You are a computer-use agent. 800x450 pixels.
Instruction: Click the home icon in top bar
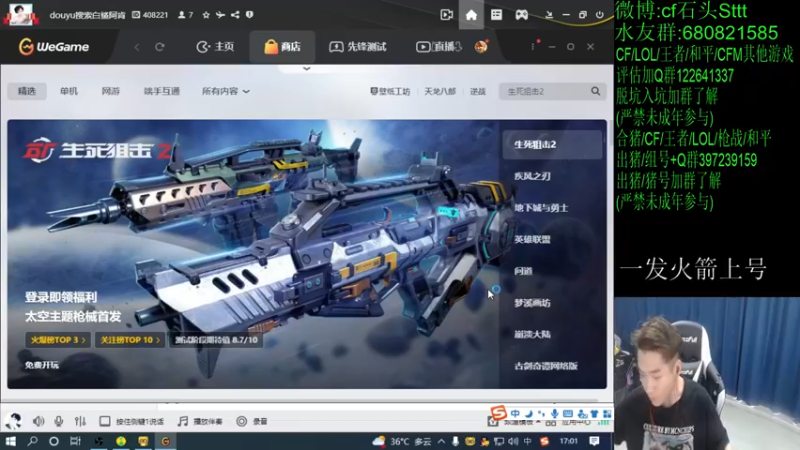point(471,15)
